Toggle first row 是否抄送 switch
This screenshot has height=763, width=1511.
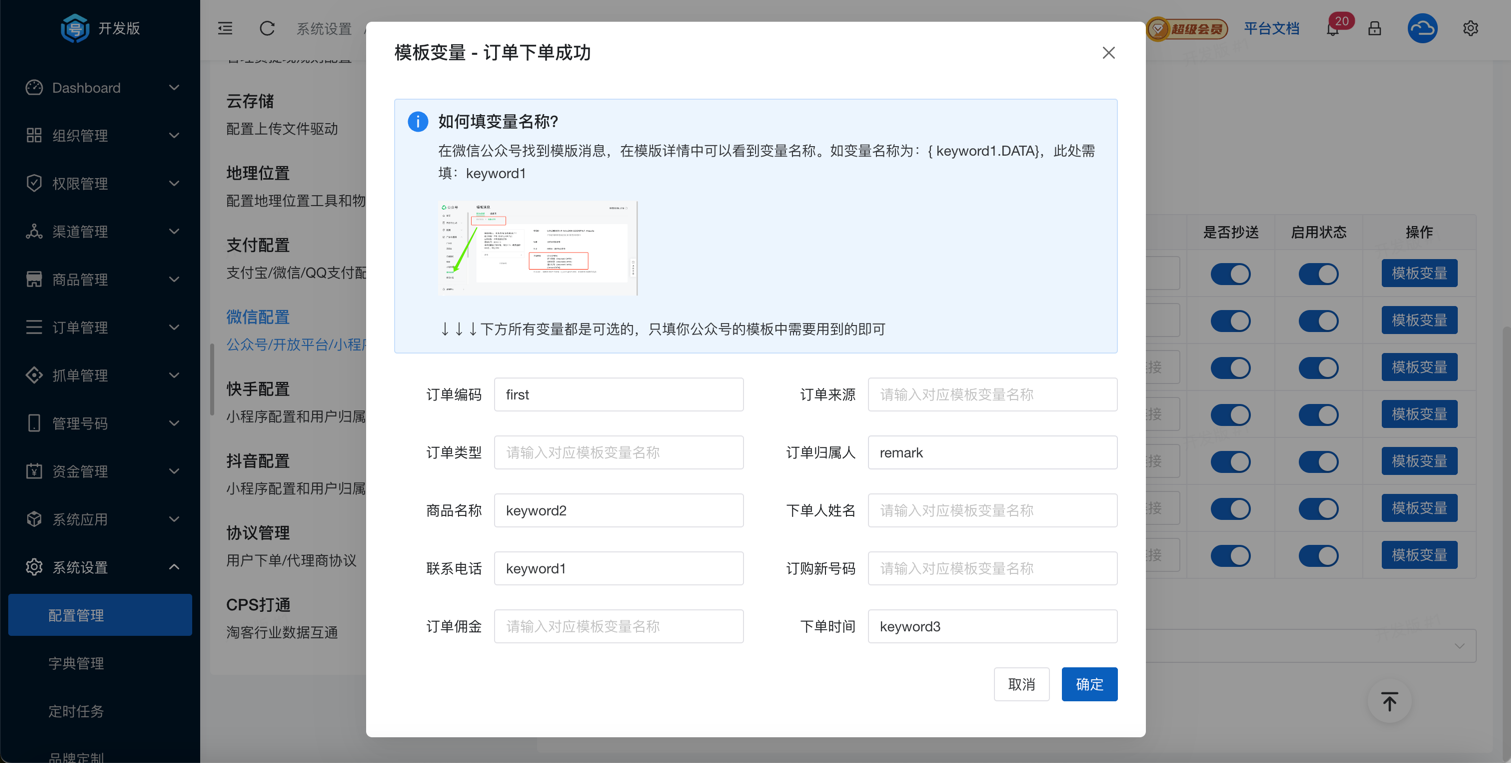point(1230,274)
